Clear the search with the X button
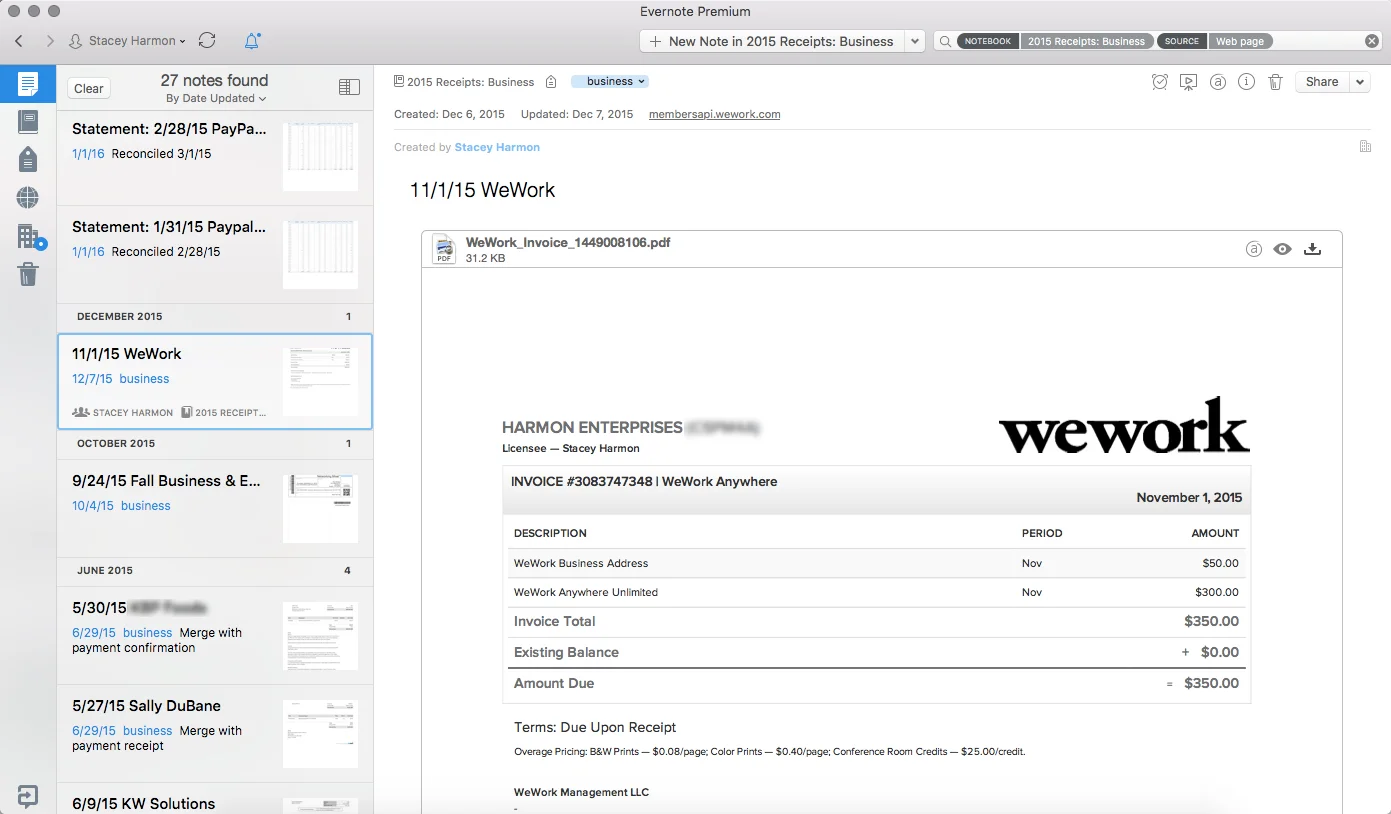This screenshot has width=1391, height=814. 1372,41
